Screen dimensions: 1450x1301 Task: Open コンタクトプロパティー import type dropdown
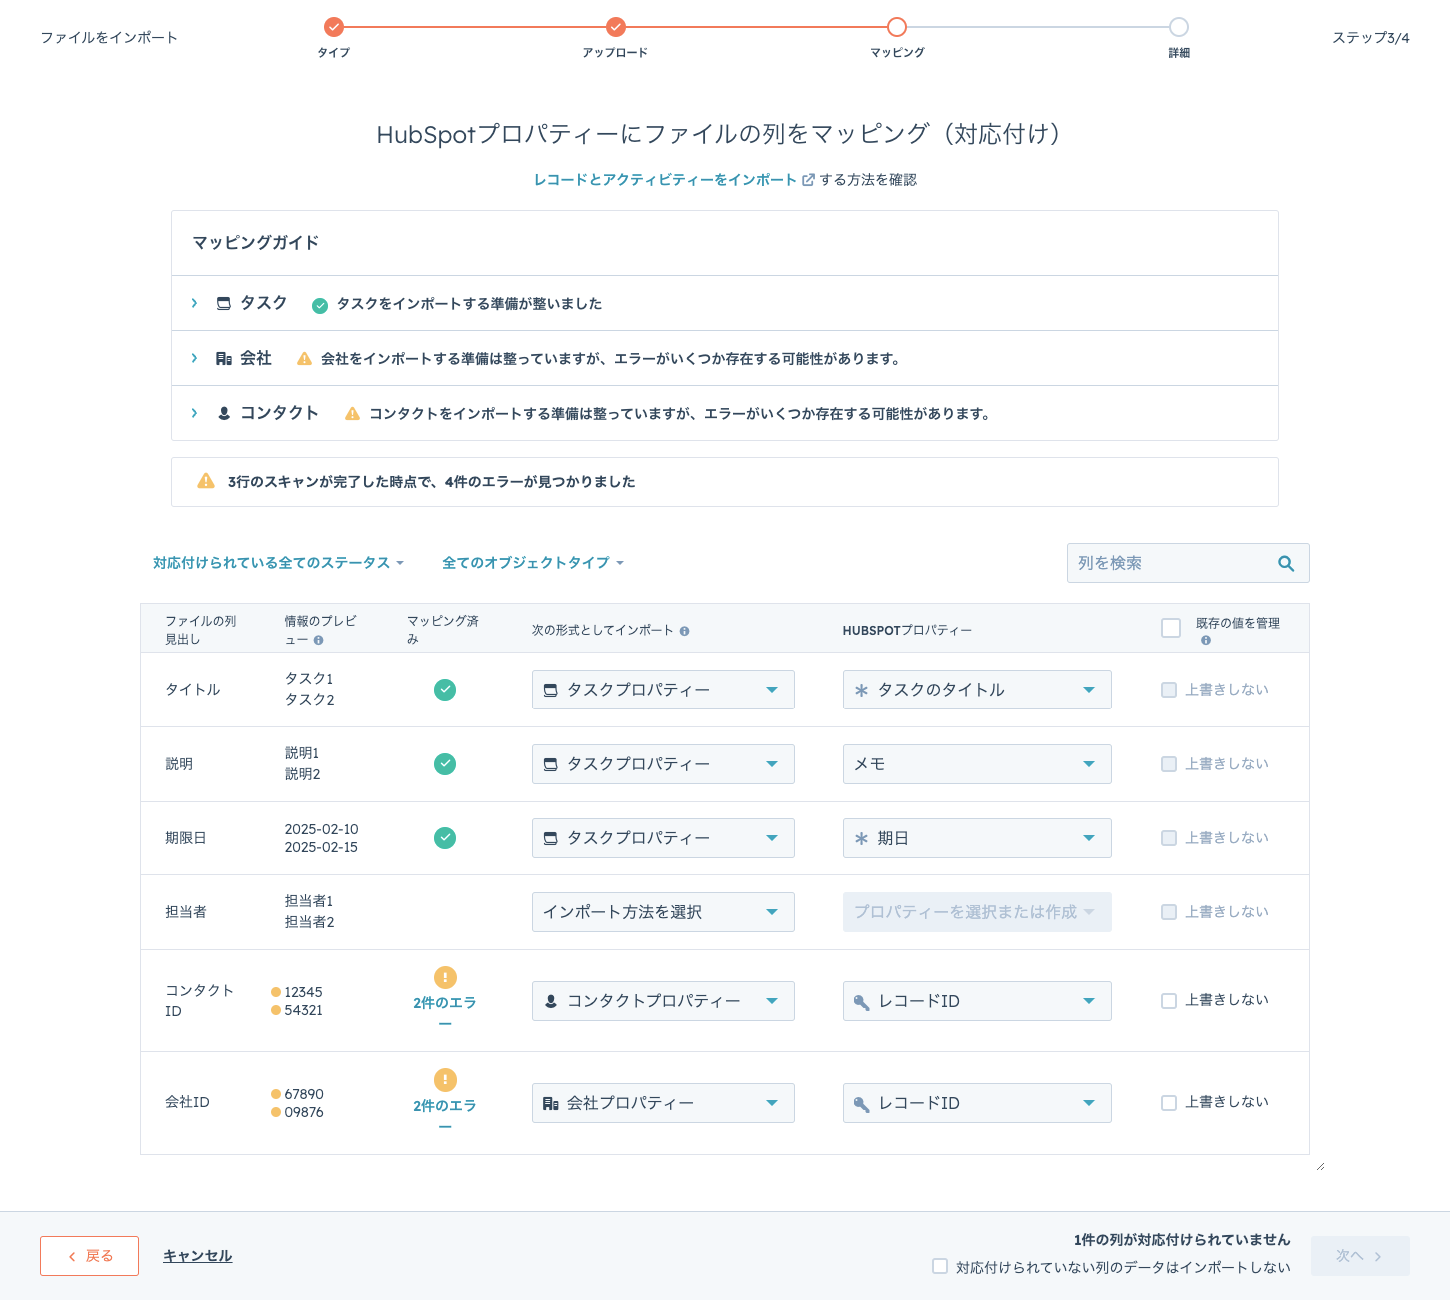point(663,1001)
